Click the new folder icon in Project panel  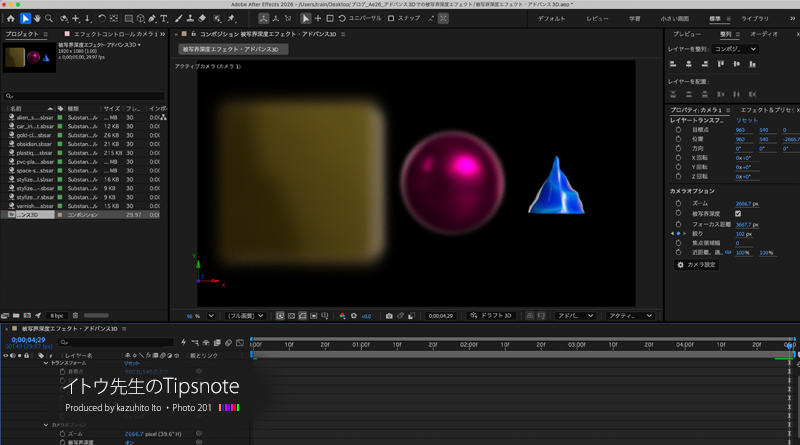(16, 315)
